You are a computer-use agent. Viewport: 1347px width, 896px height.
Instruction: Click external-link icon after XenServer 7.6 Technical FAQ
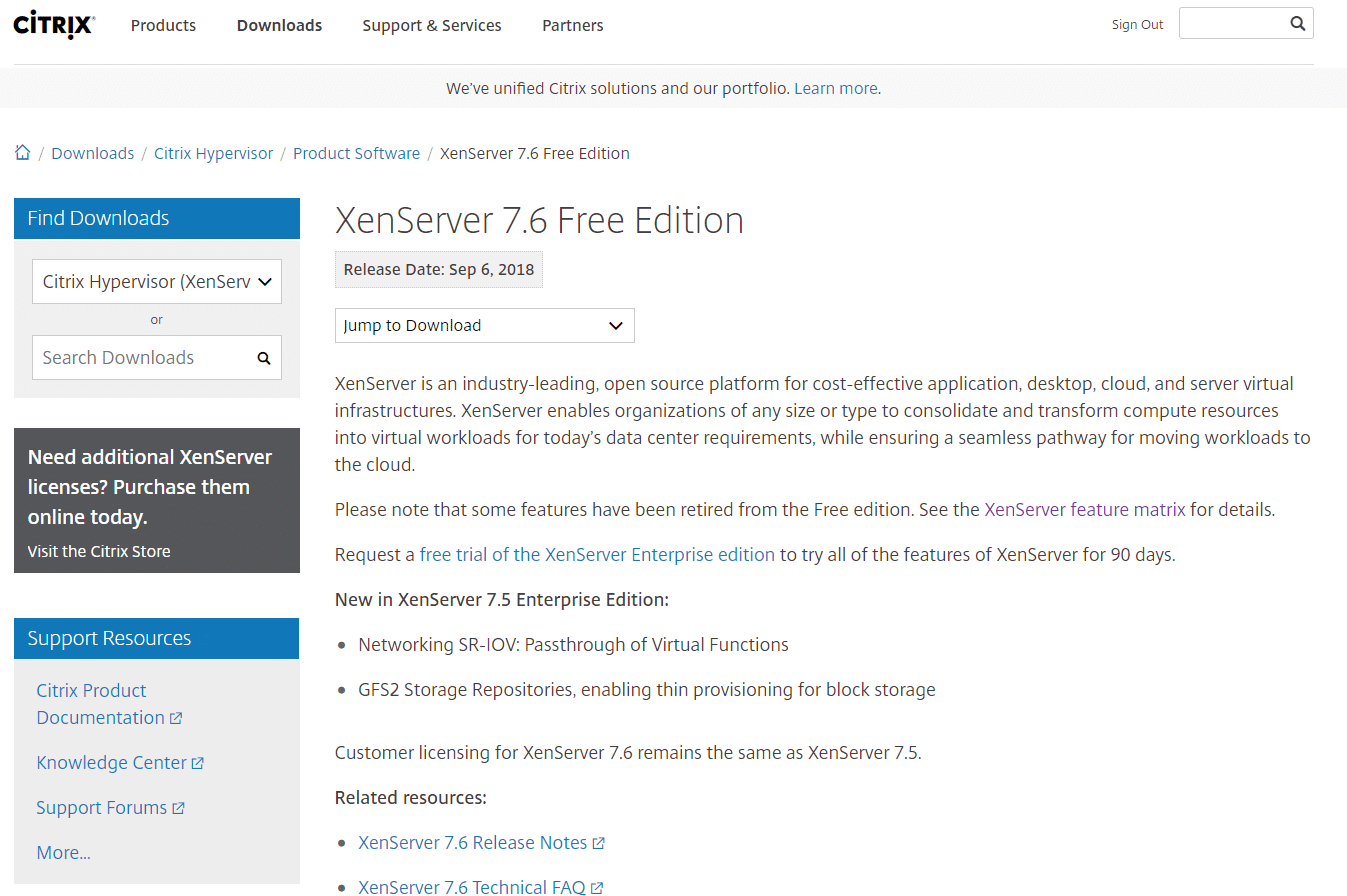coord(597,887)
